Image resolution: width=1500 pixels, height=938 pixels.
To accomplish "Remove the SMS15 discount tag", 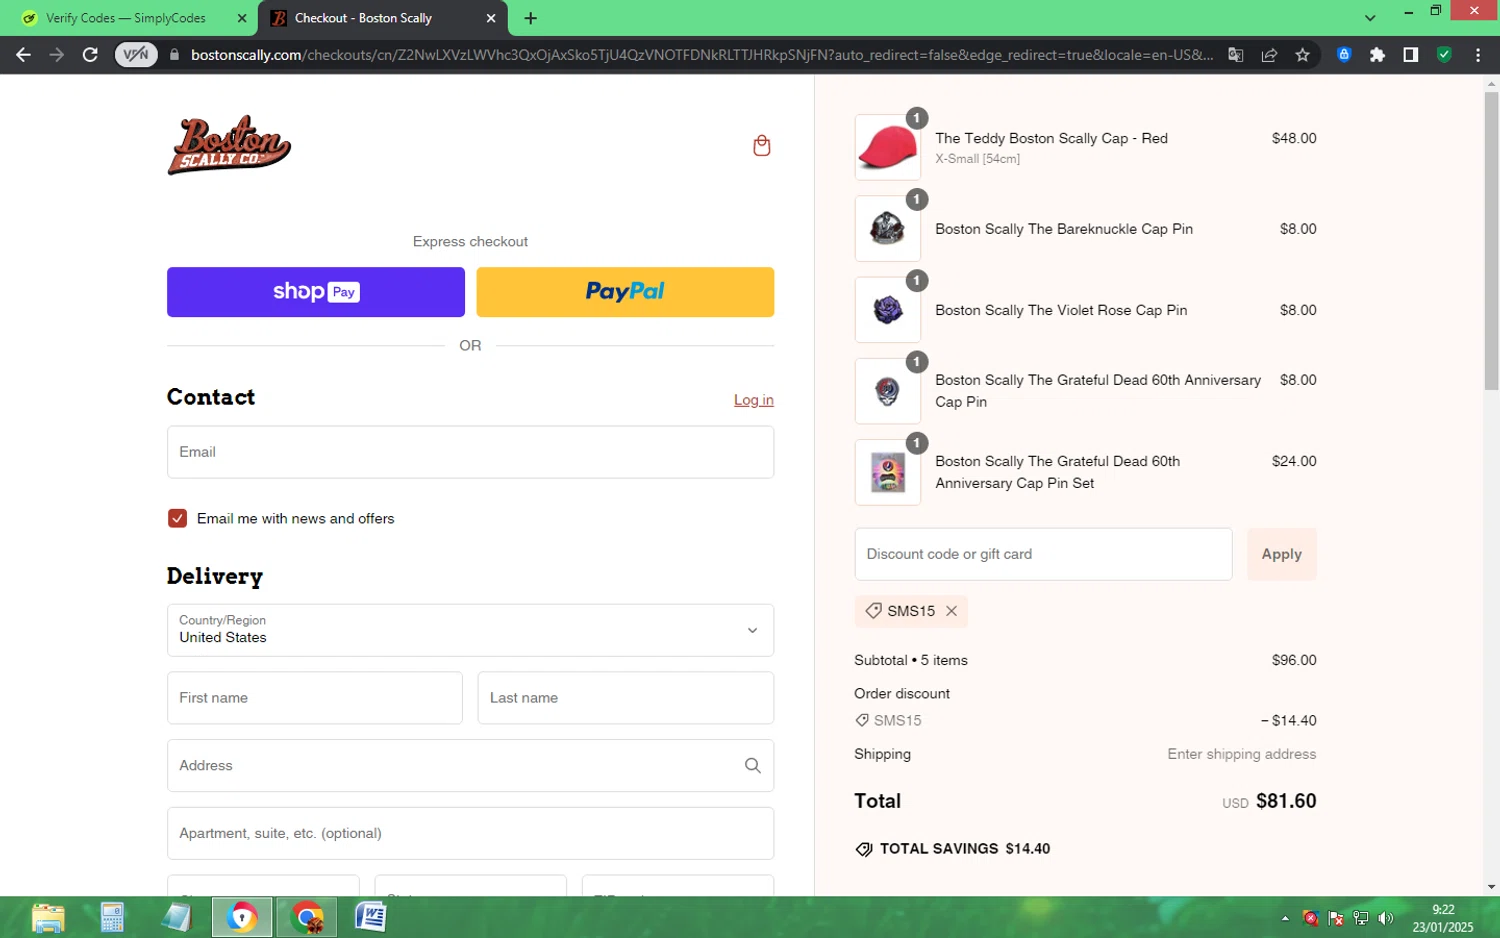I will pos(951,611).
